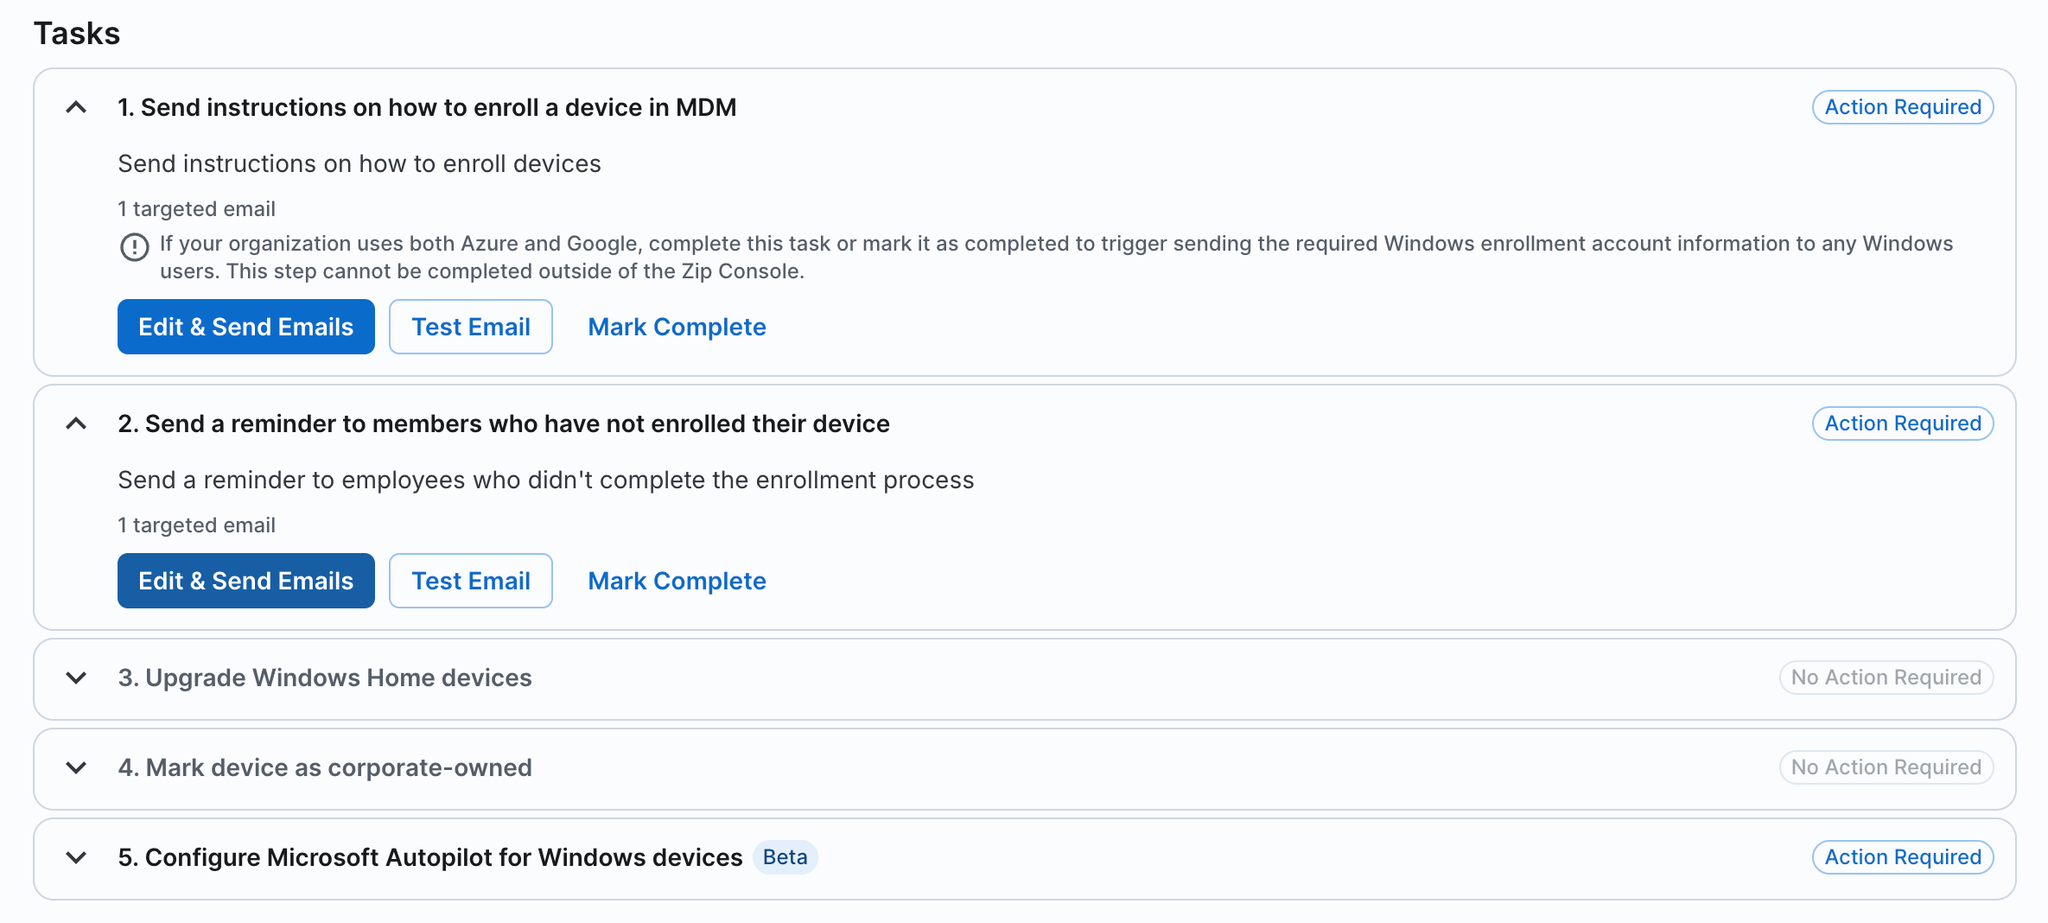Click the info warning icon in task 1

tap(134, 247)
